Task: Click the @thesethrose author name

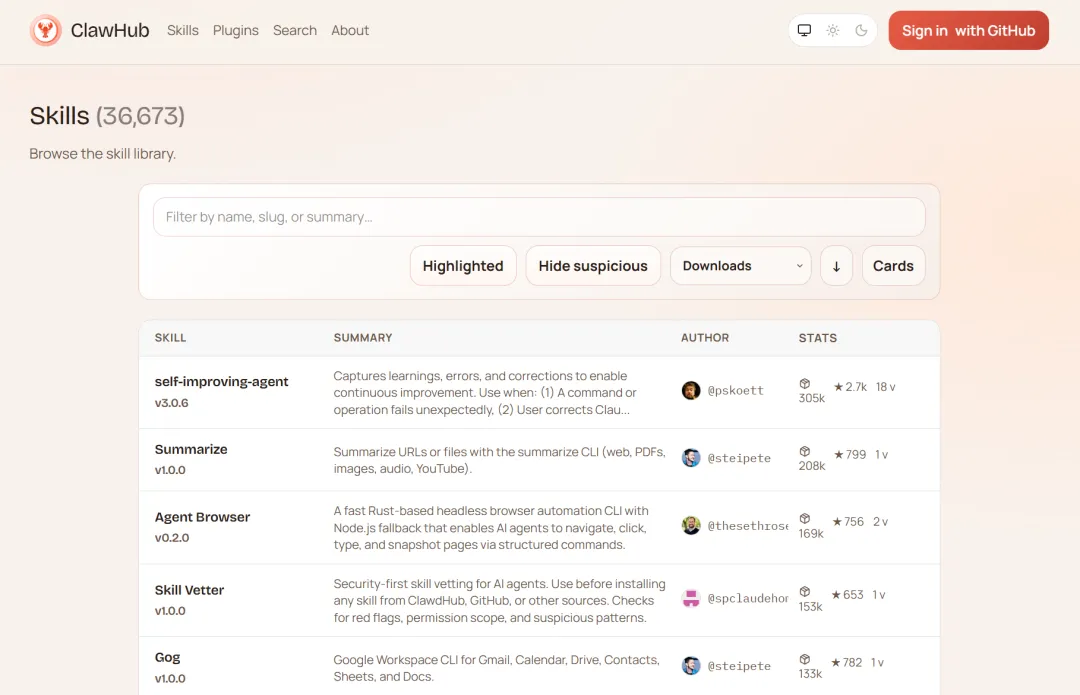Action: click(748, 526)
